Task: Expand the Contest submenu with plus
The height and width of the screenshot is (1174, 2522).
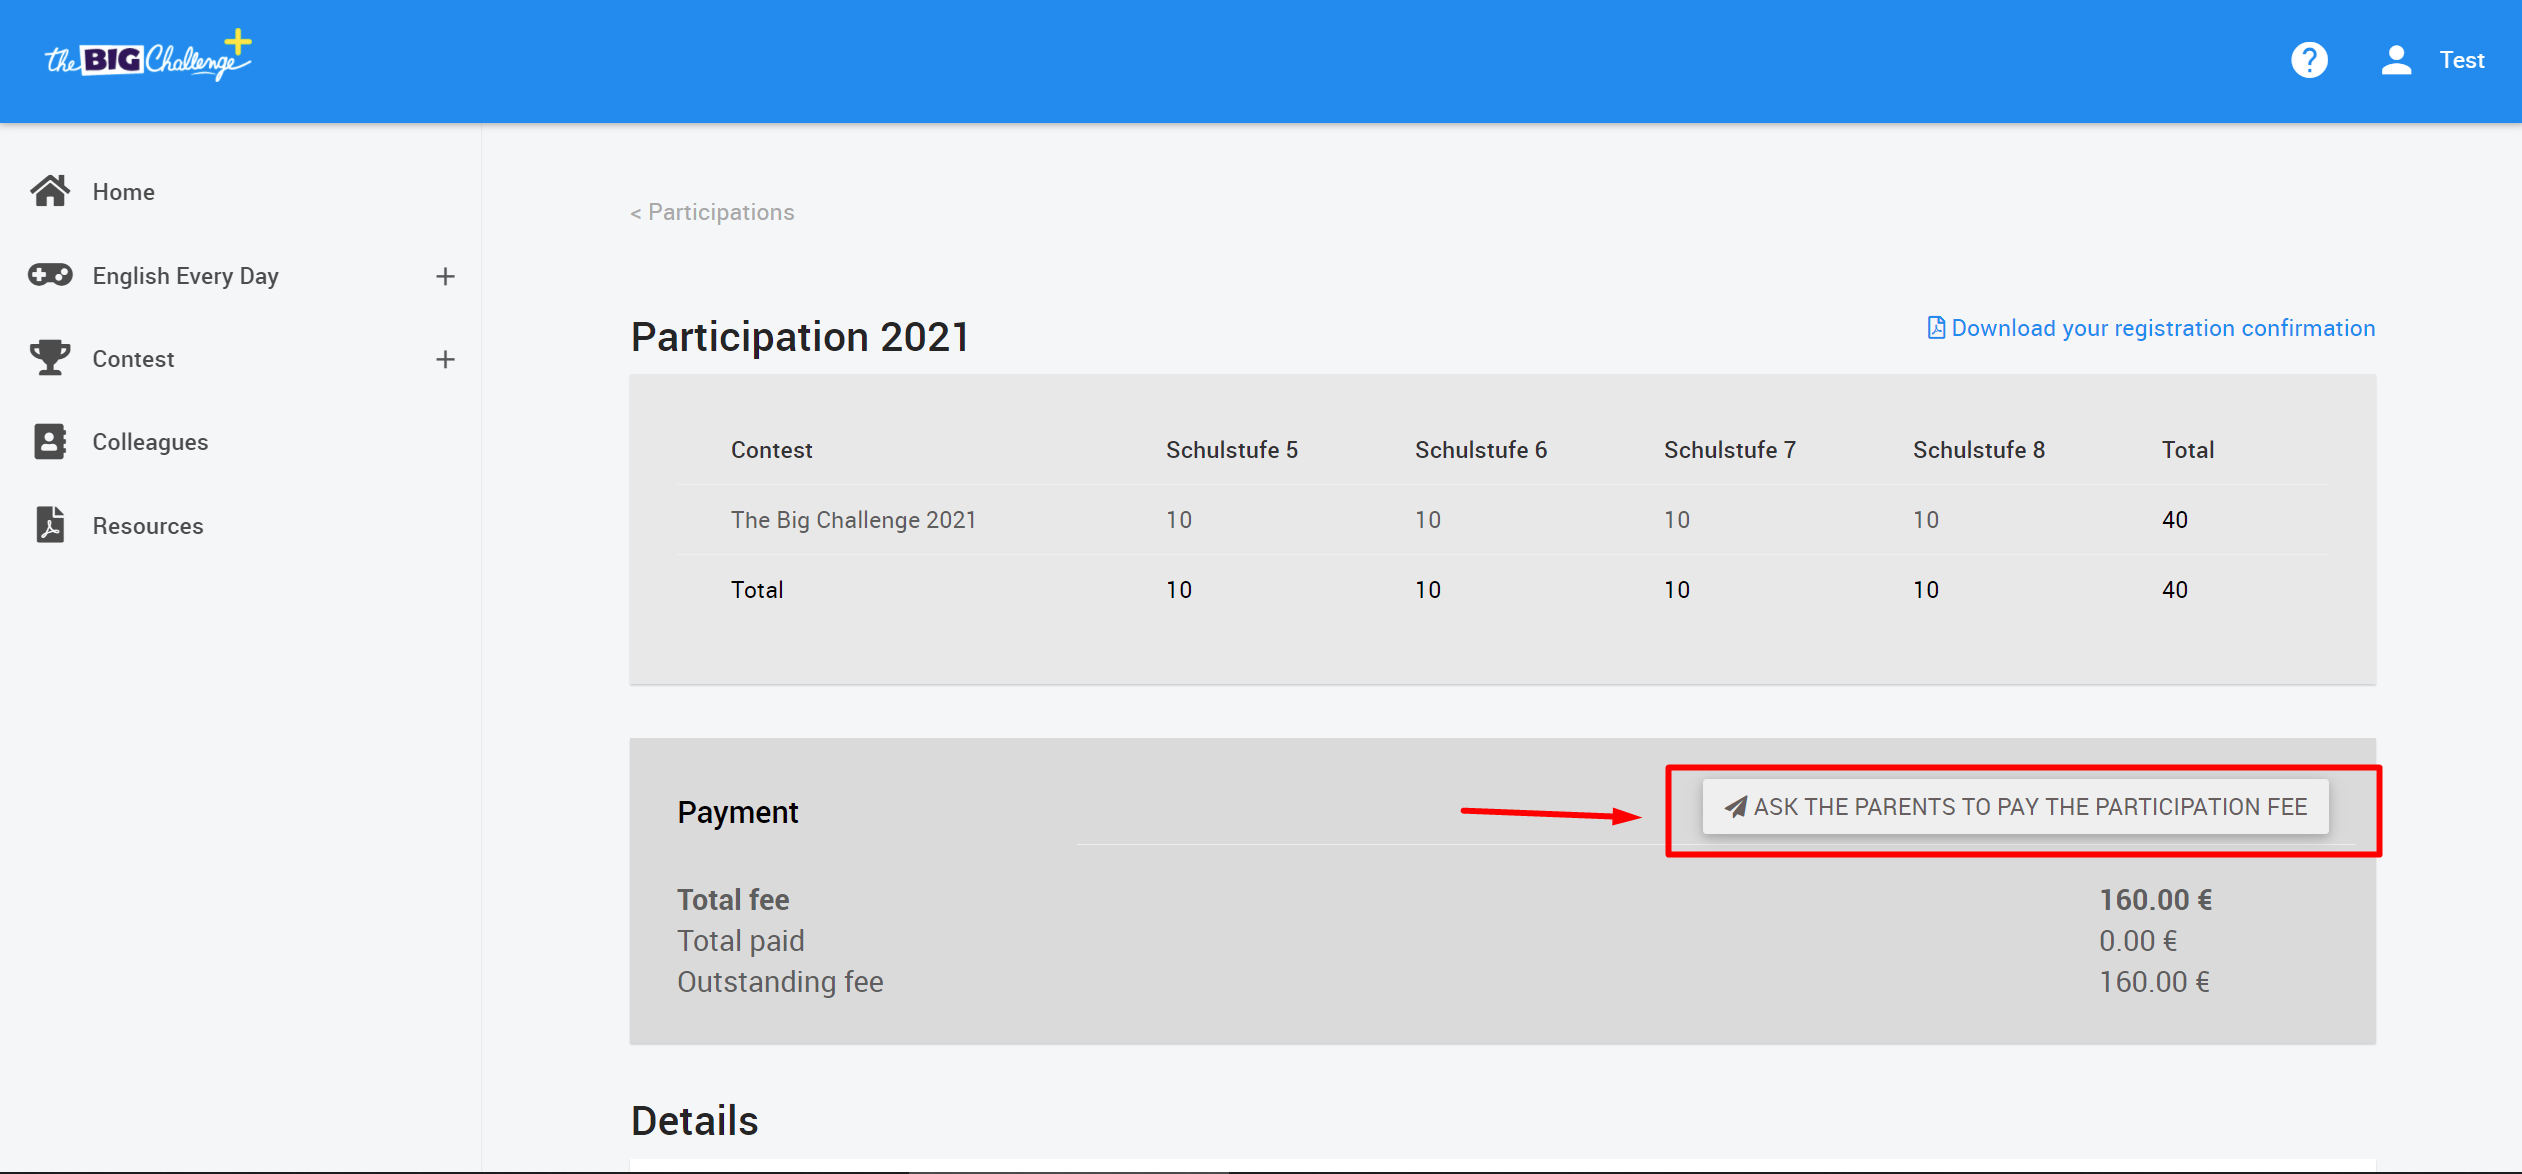Action: click(x=446, y=359)
